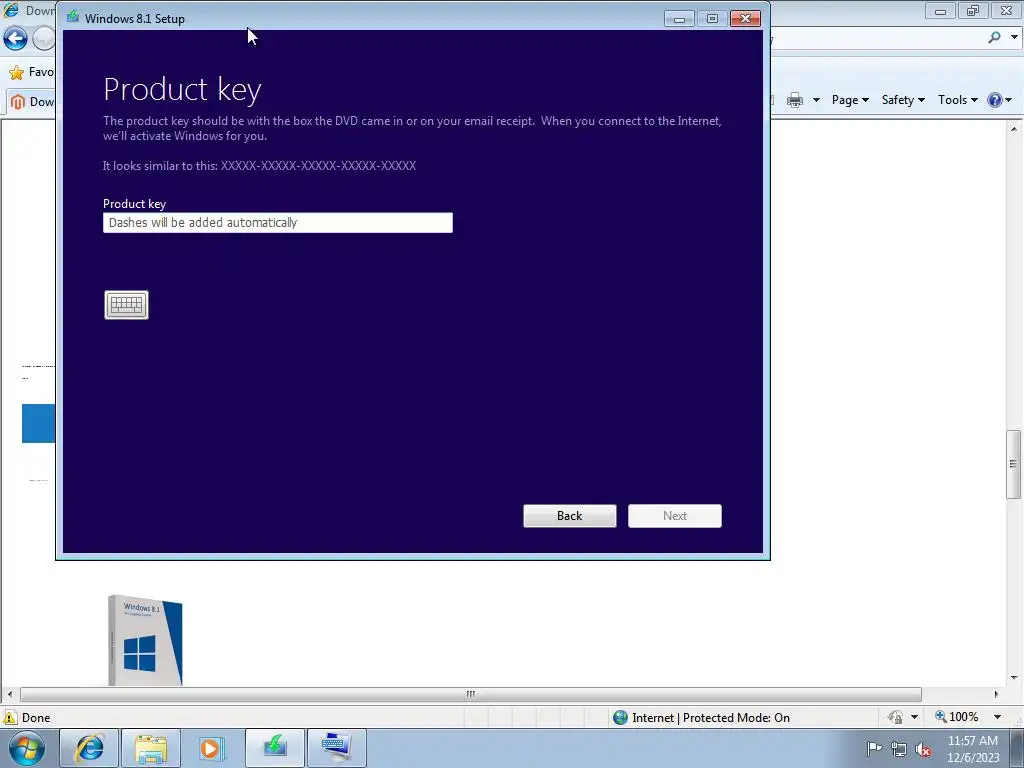The width and height of the screenshot is (1024, 768).
Task: Click the vertical scrollbar down arrow
Action: (x=1014, y=678)
